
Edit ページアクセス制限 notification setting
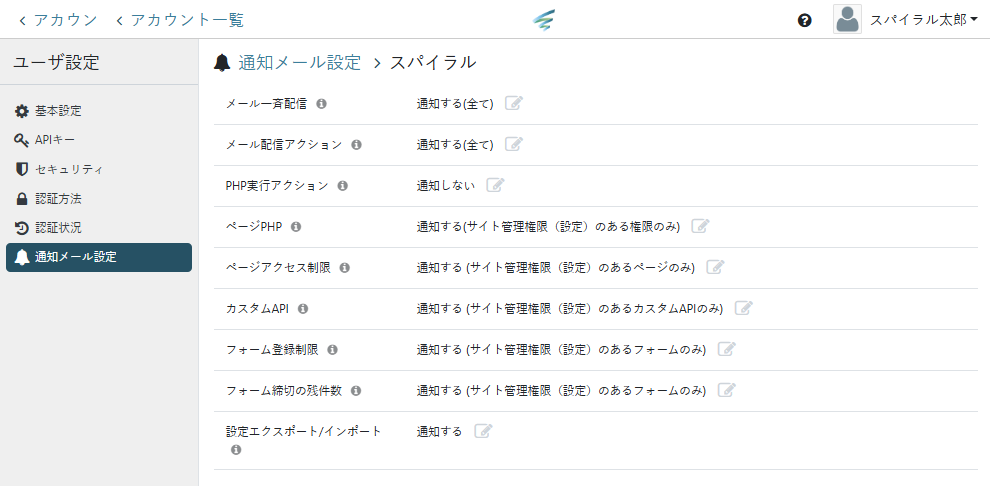pos(715,267)
